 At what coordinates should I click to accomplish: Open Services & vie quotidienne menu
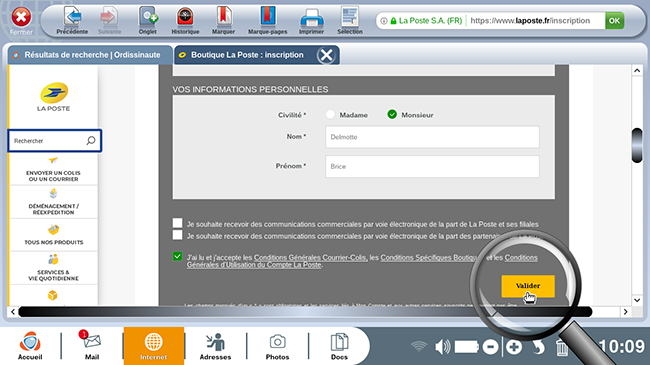pyautogui.click(x=53, y=268)
